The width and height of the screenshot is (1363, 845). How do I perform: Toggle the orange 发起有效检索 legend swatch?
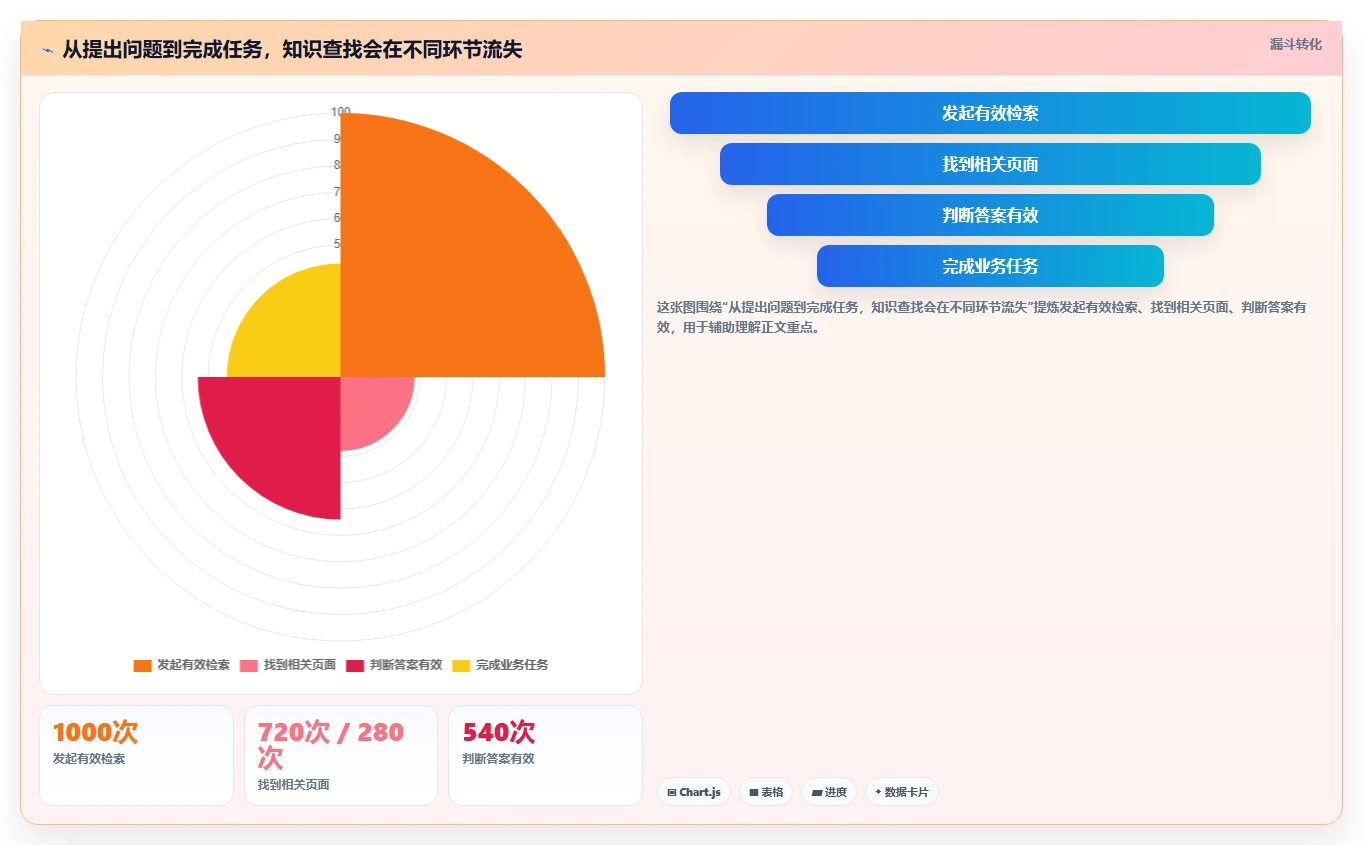143,666
